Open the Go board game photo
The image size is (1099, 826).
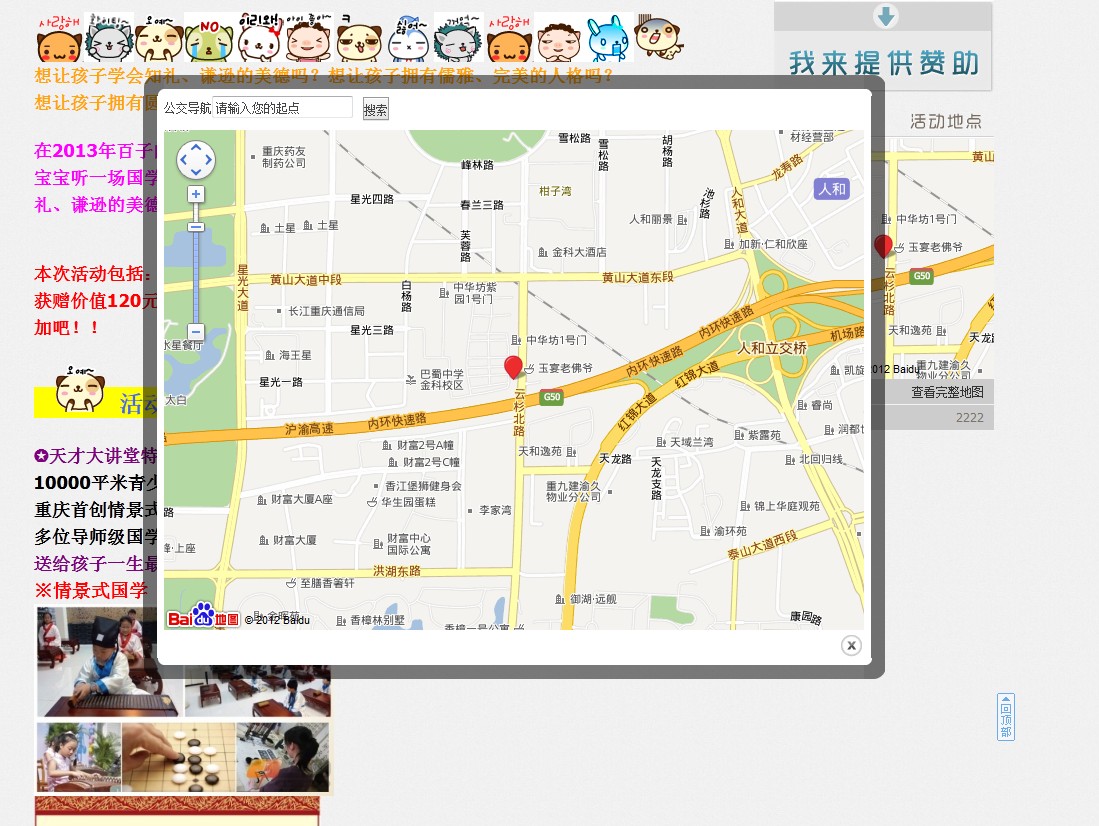[x=179, y=757]
